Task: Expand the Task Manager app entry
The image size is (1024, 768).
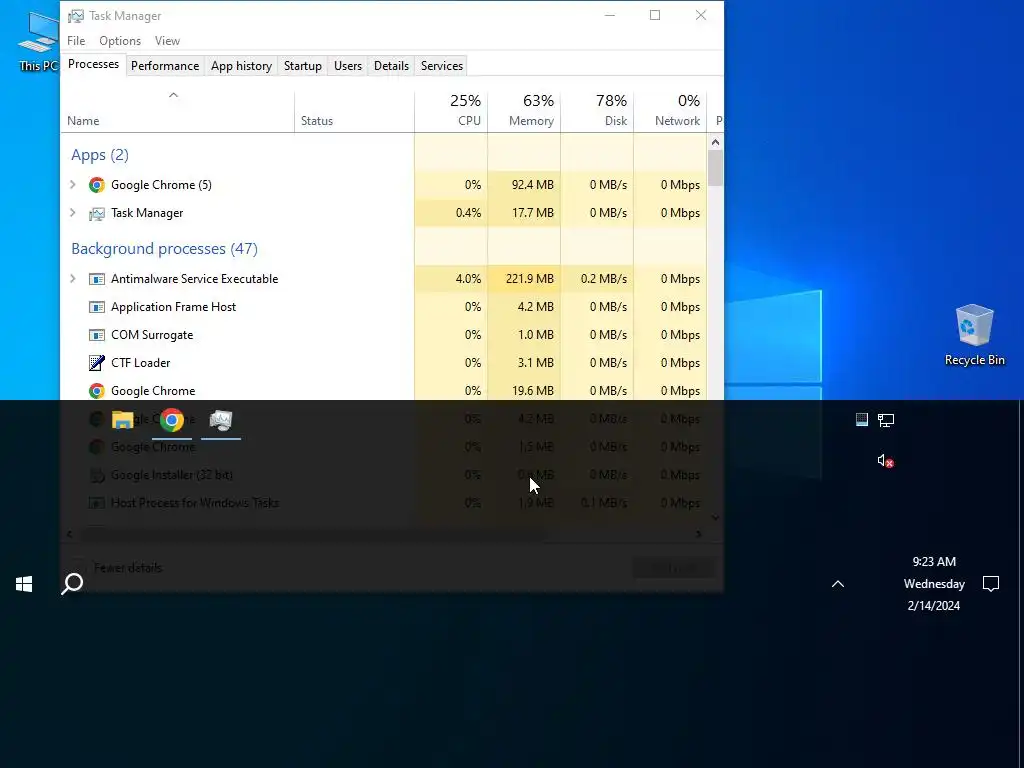Action: 72,213
